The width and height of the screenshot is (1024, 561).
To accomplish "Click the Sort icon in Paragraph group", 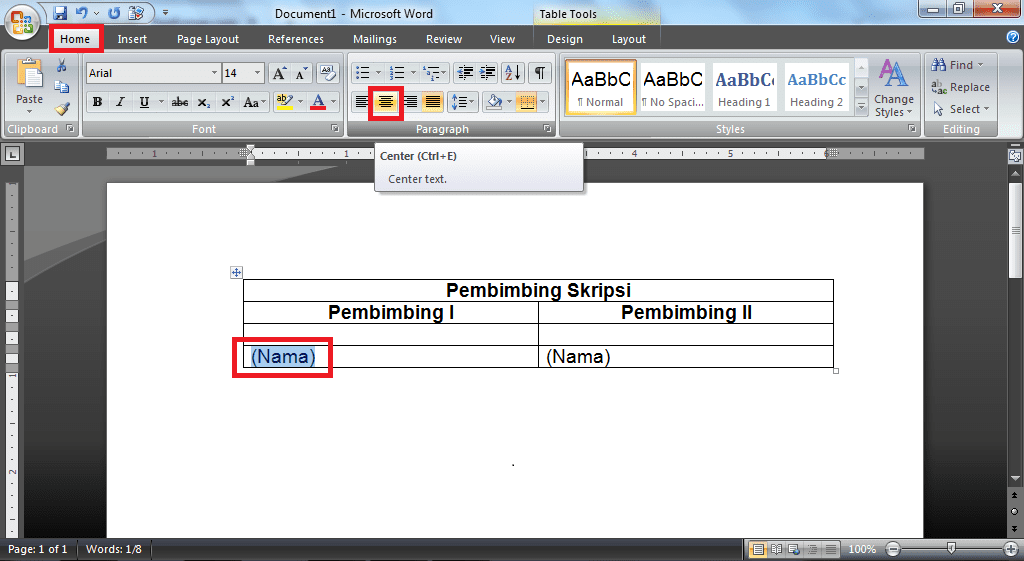I will coord(513,73).
